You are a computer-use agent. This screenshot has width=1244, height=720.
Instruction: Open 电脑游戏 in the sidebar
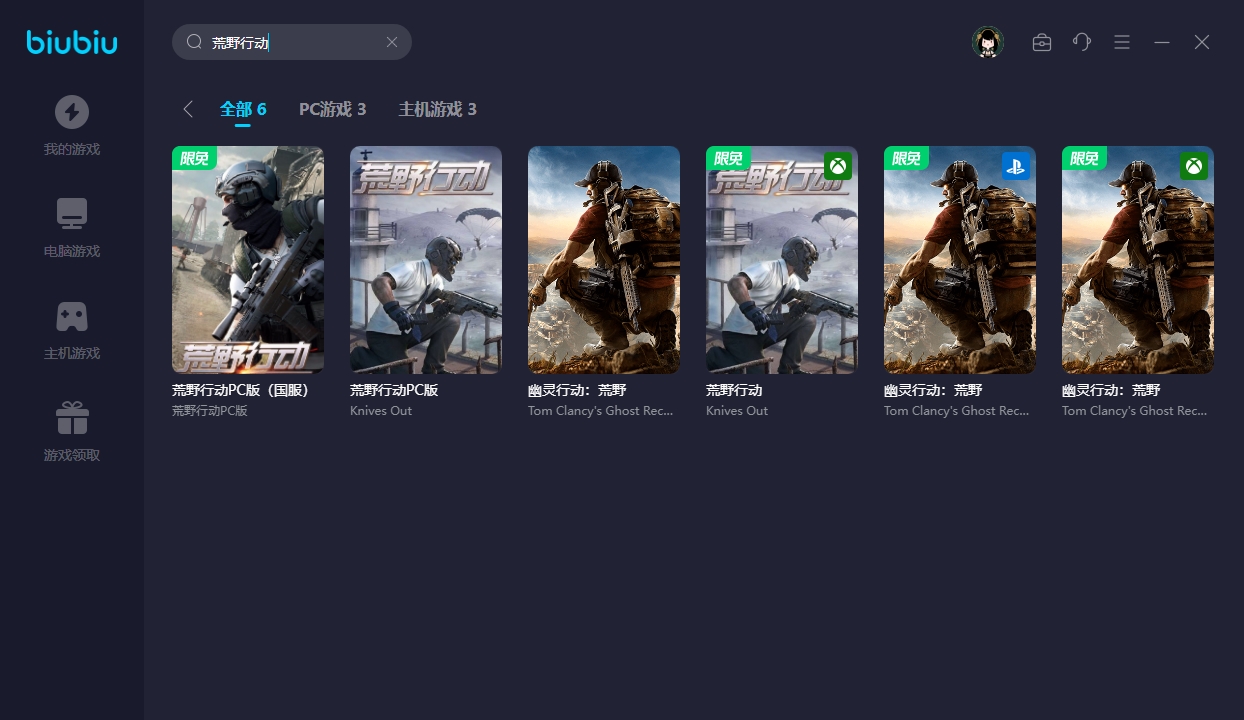[72, 227]
